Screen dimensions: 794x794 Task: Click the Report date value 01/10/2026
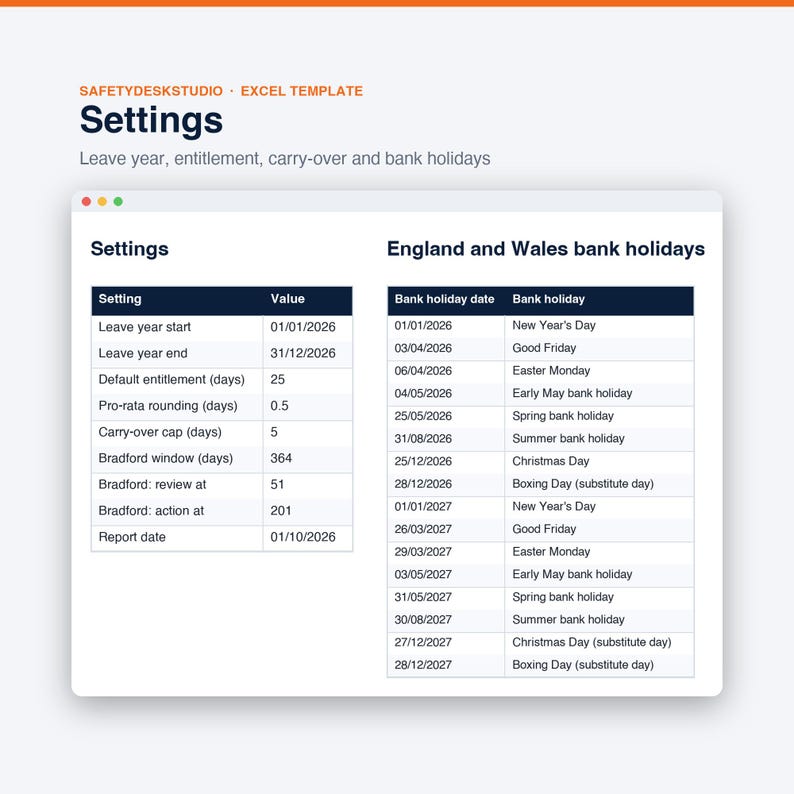[x=303, y=537]
